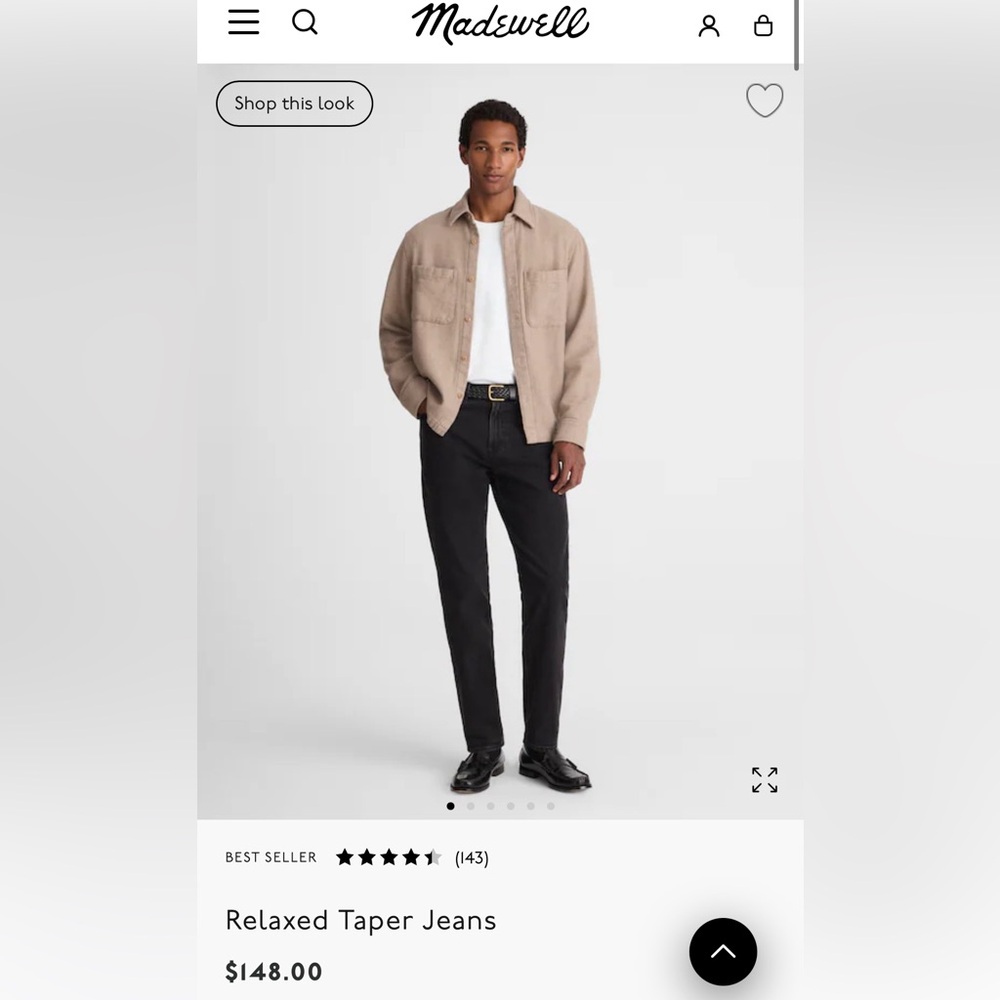Open the search magnifier icon
1000x1000 pixels.
click(305, 22)
